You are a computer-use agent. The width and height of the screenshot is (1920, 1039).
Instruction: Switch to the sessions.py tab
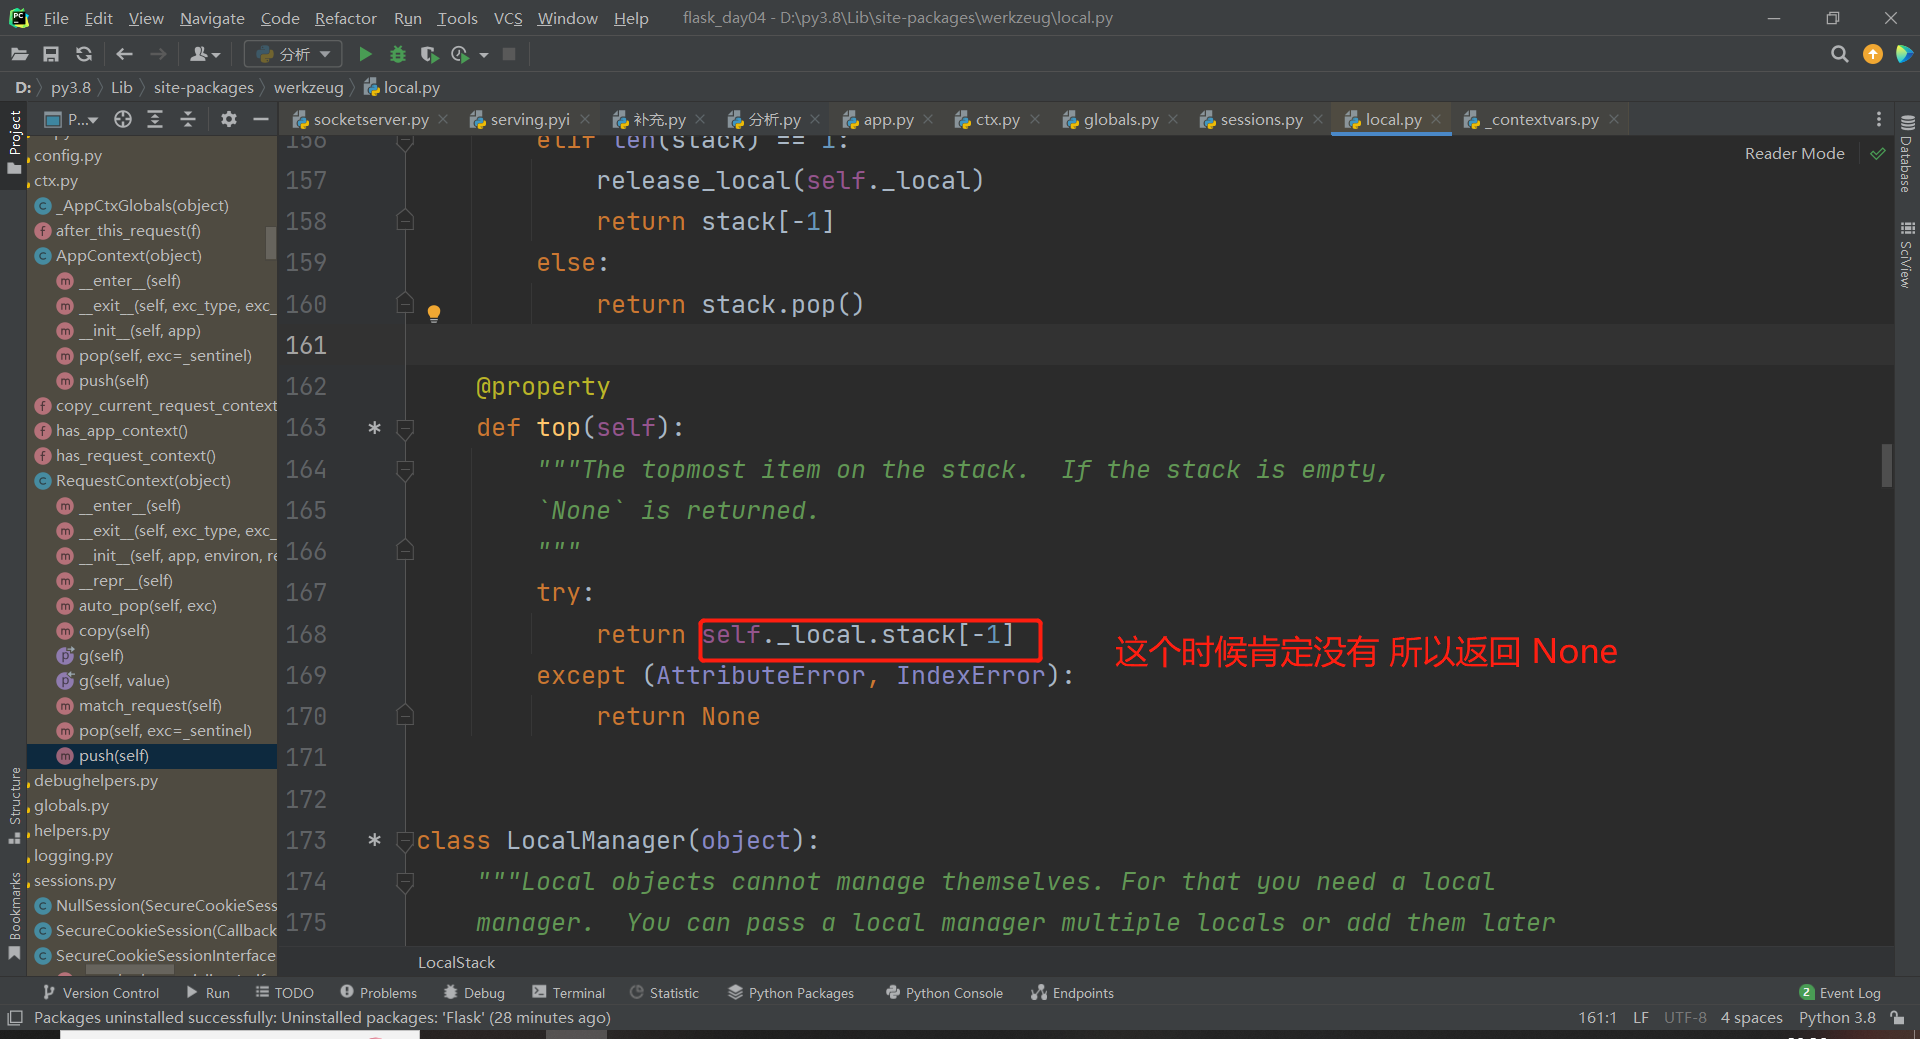coord(1261,120)
